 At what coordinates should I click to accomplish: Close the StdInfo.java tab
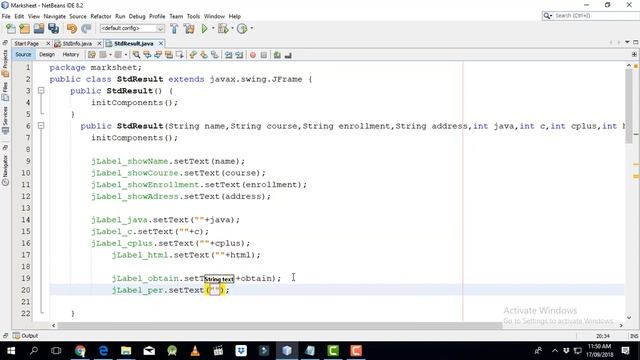[99, 43]
